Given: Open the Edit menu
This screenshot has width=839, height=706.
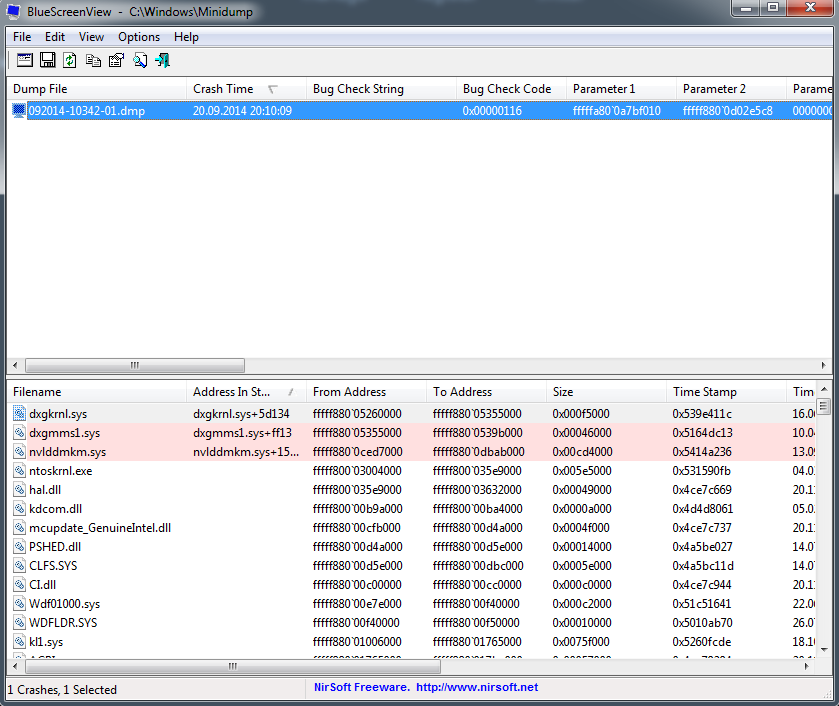Looking at the screenshot, I should 55,37.
